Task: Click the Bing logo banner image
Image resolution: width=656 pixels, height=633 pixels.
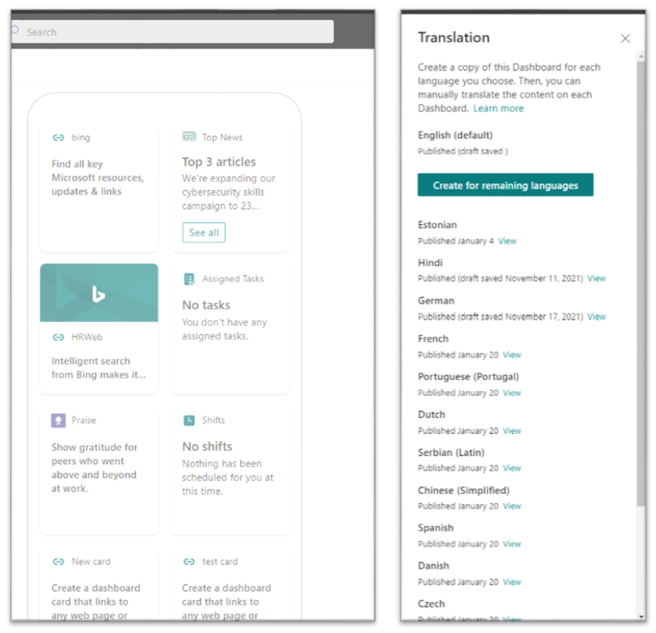Action: tap(99, 293)
